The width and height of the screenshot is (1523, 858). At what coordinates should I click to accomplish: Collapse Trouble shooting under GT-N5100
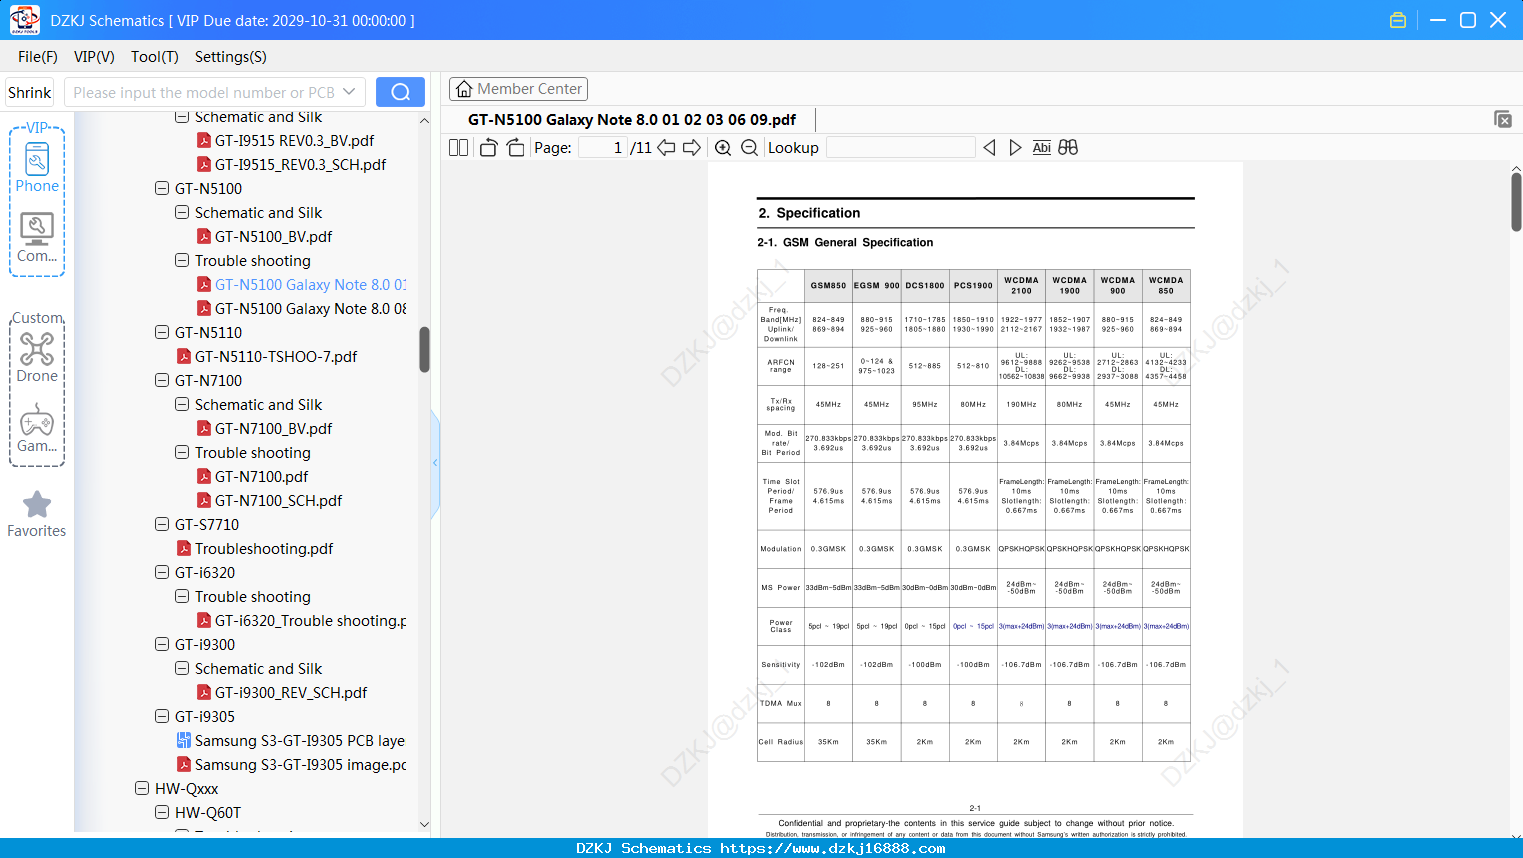pos(182,260)
